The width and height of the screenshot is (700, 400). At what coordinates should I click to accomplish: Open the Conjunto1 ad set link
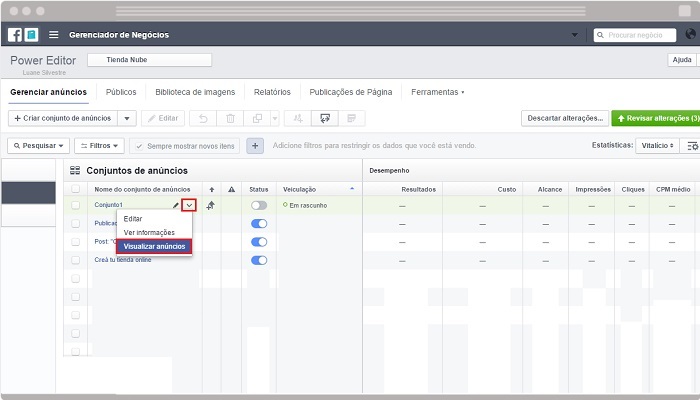[x=108, y=205]
